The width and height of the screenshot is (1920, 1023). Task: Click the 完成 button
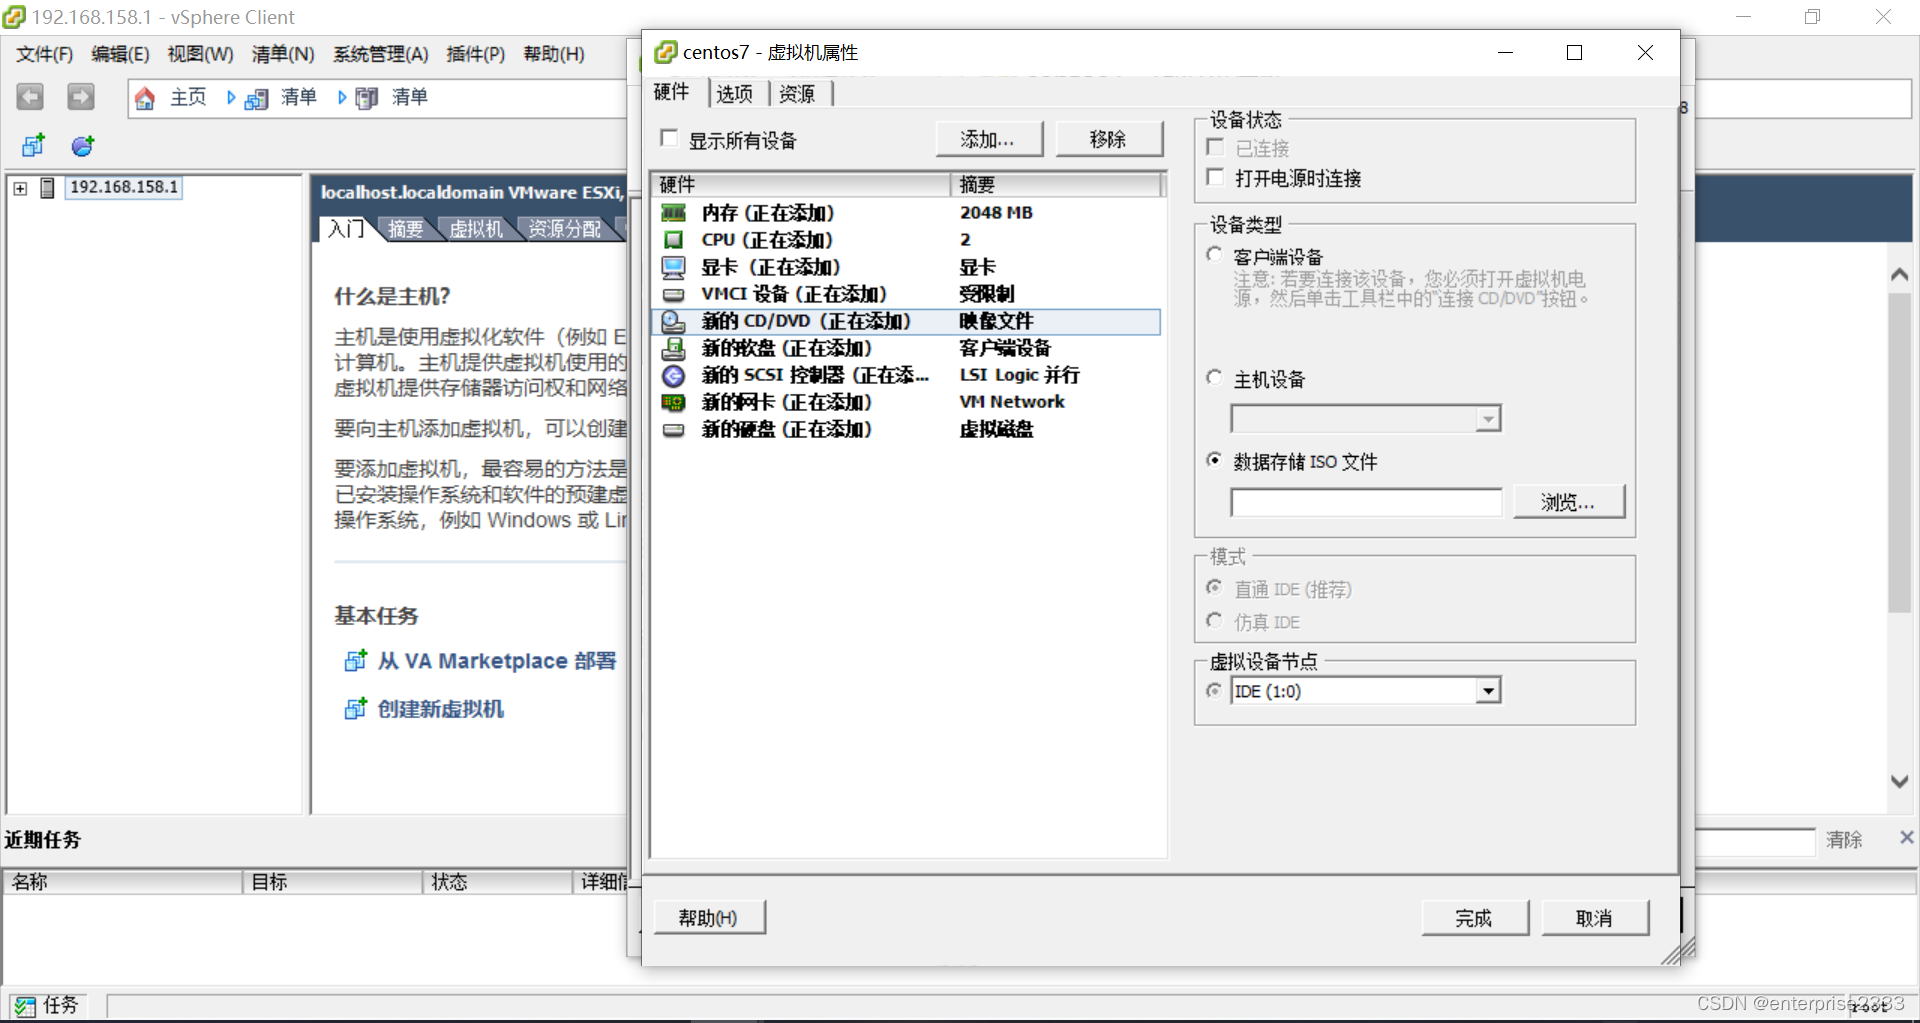tap(1475, 918)
